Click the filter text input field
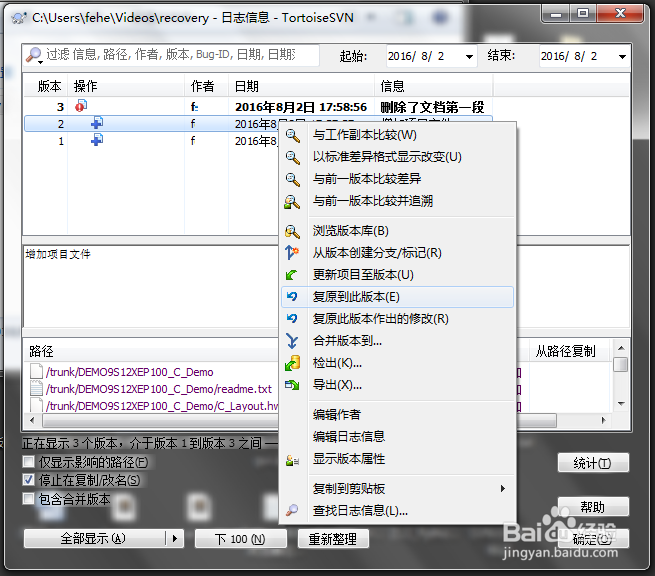655x576 pixels. click(181, 55)
